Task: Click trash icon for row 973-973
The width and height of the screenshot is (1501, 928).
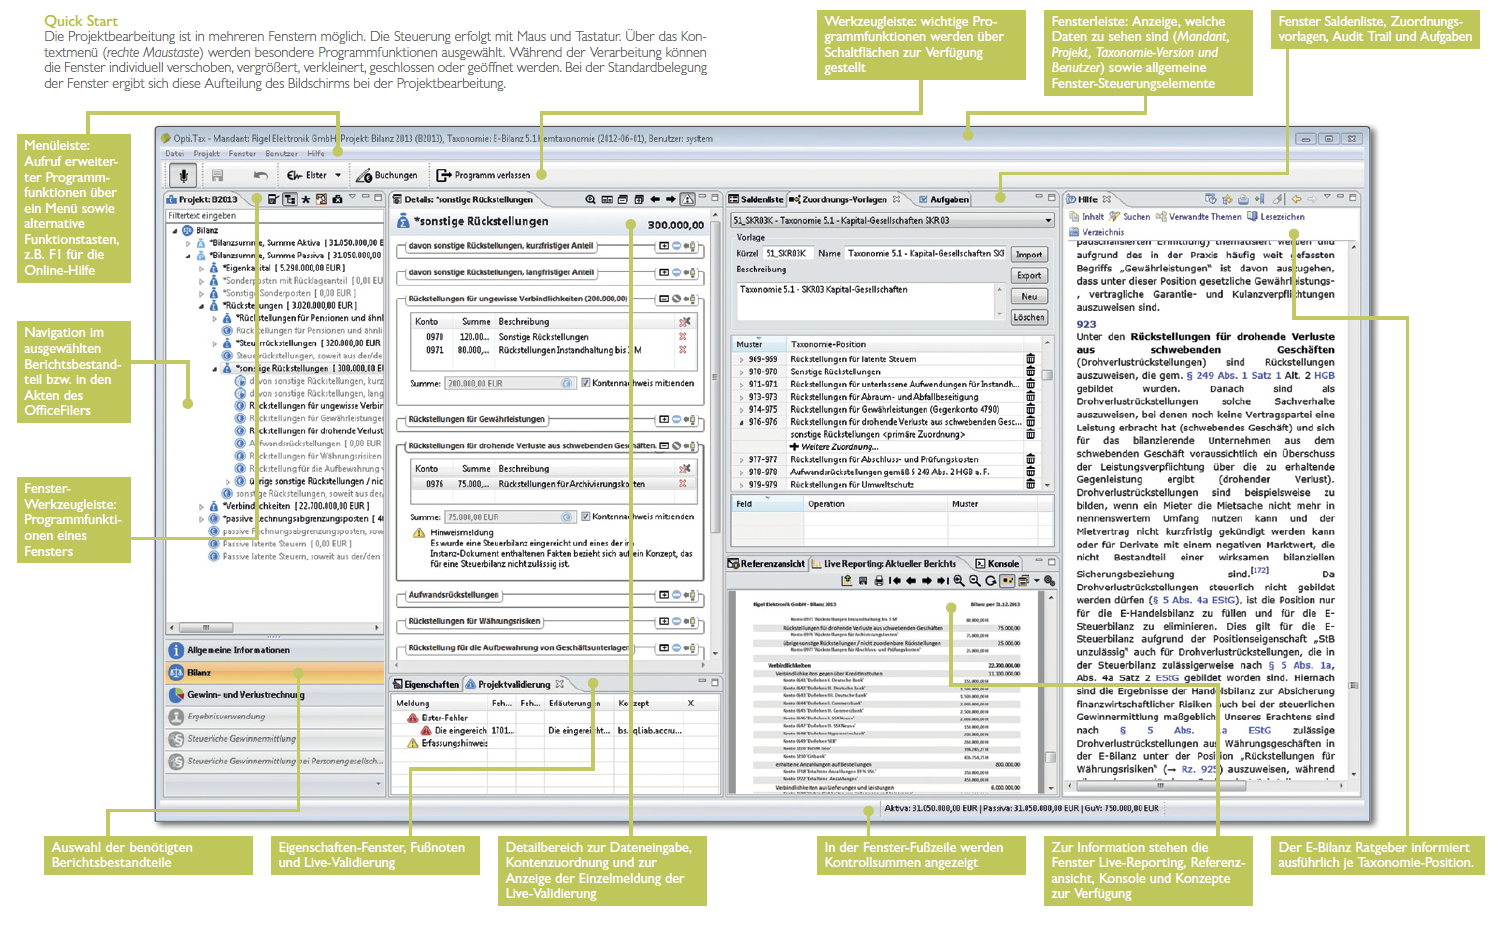Action: (x=1030, y=397)
